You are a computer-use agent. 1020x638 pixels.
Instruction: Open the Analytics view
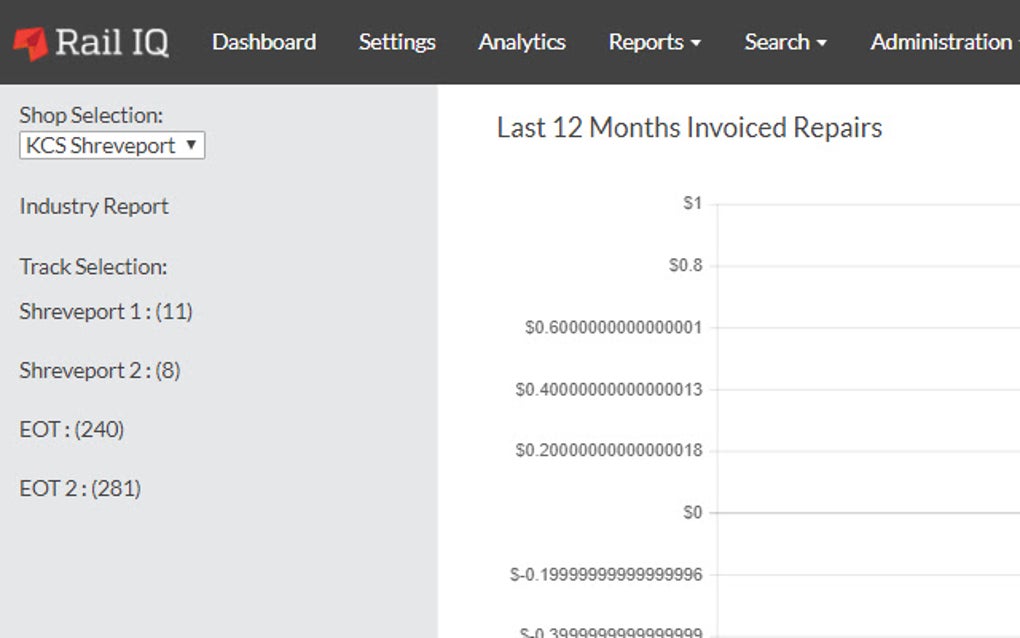tap(522, 42)
